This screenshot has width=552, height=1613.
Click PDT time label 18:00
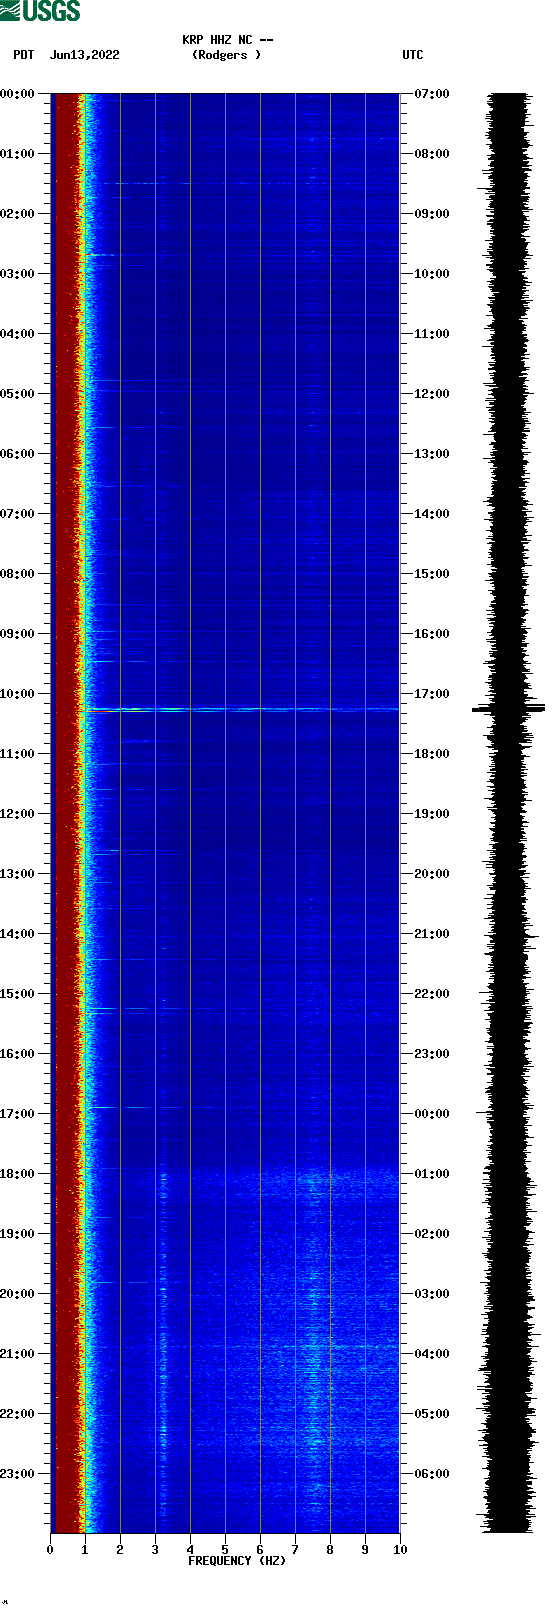coord(18,1174)
